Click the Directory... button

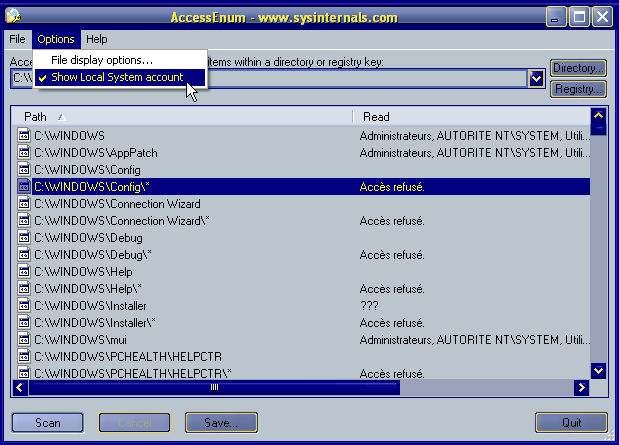(578, 68)
